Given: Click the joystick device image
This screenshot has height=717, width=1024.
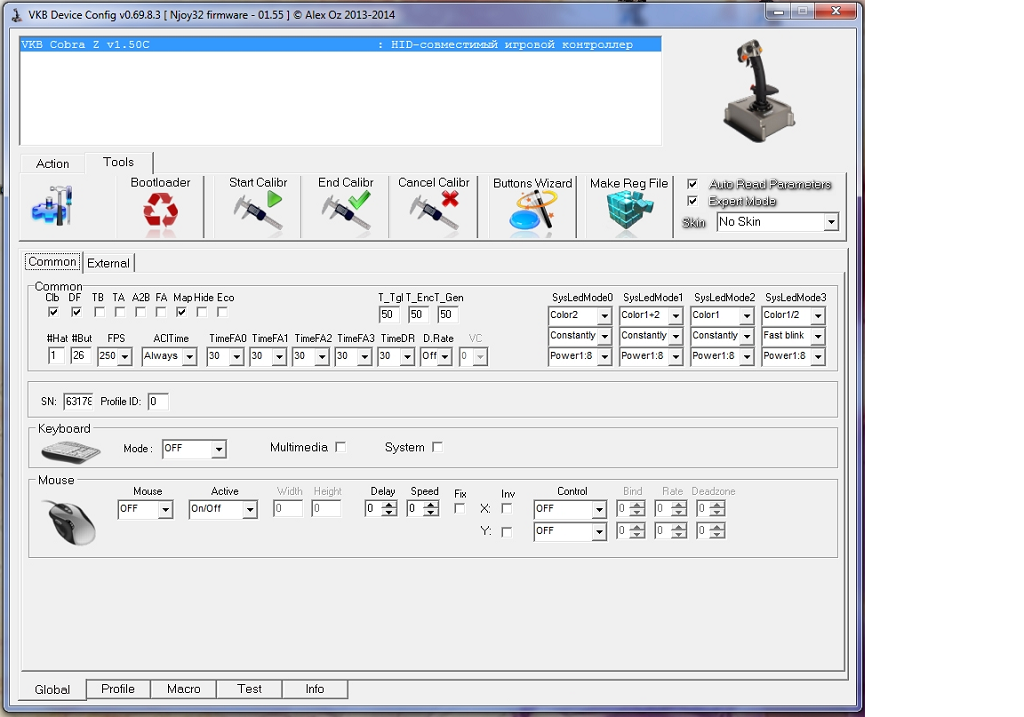Looking at the screenshot, I should pos(759,91).
